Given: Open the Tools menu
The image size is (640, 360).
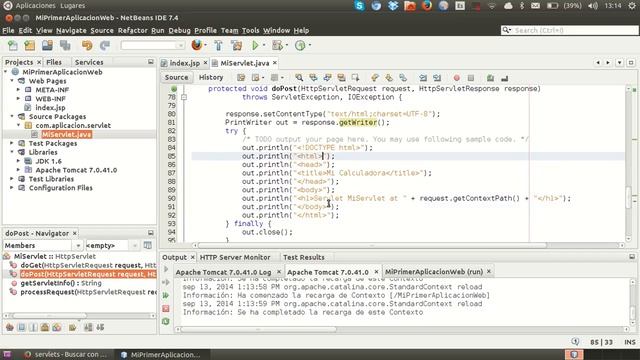Looking at the screenshot, I should click(250, 31).
